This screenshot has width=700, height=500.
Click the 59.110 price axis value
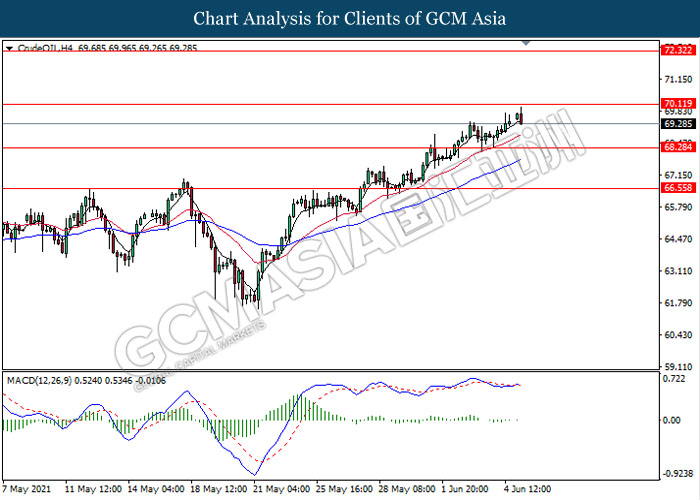pyautogui.click(x=678, y=367)
